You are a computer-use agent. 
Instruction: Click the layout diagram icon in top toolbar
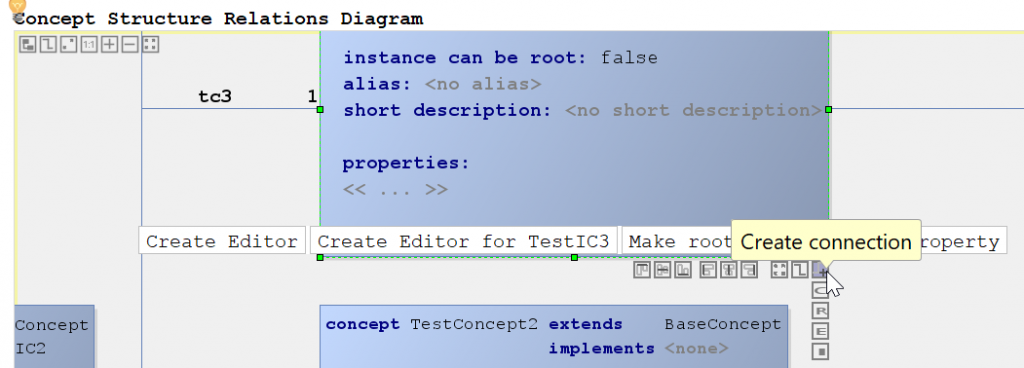[27, 44]
